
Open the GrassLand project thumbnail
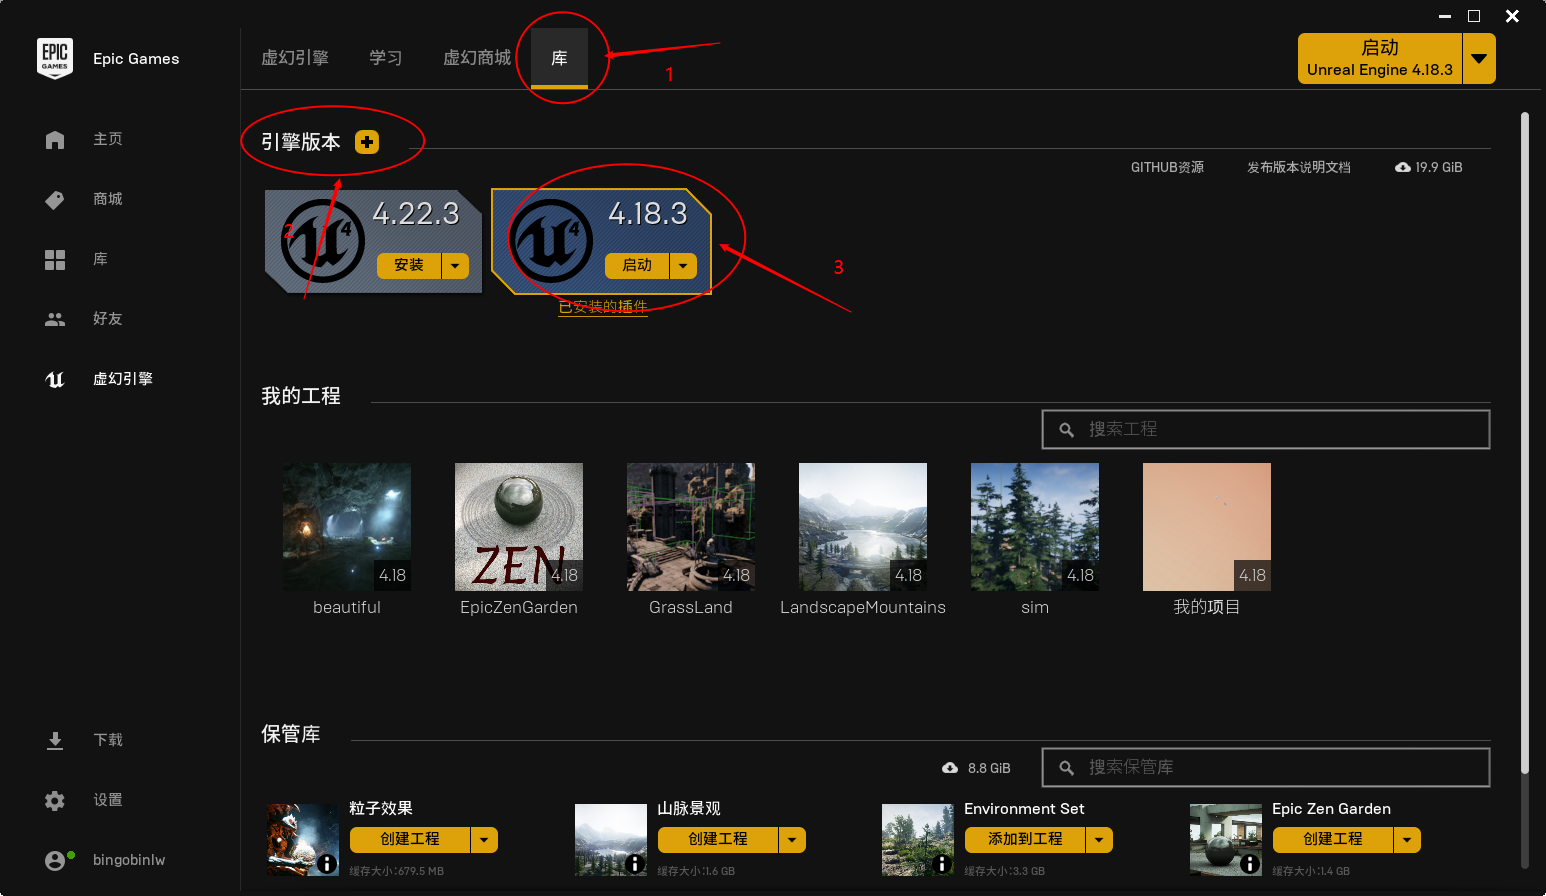691,527
